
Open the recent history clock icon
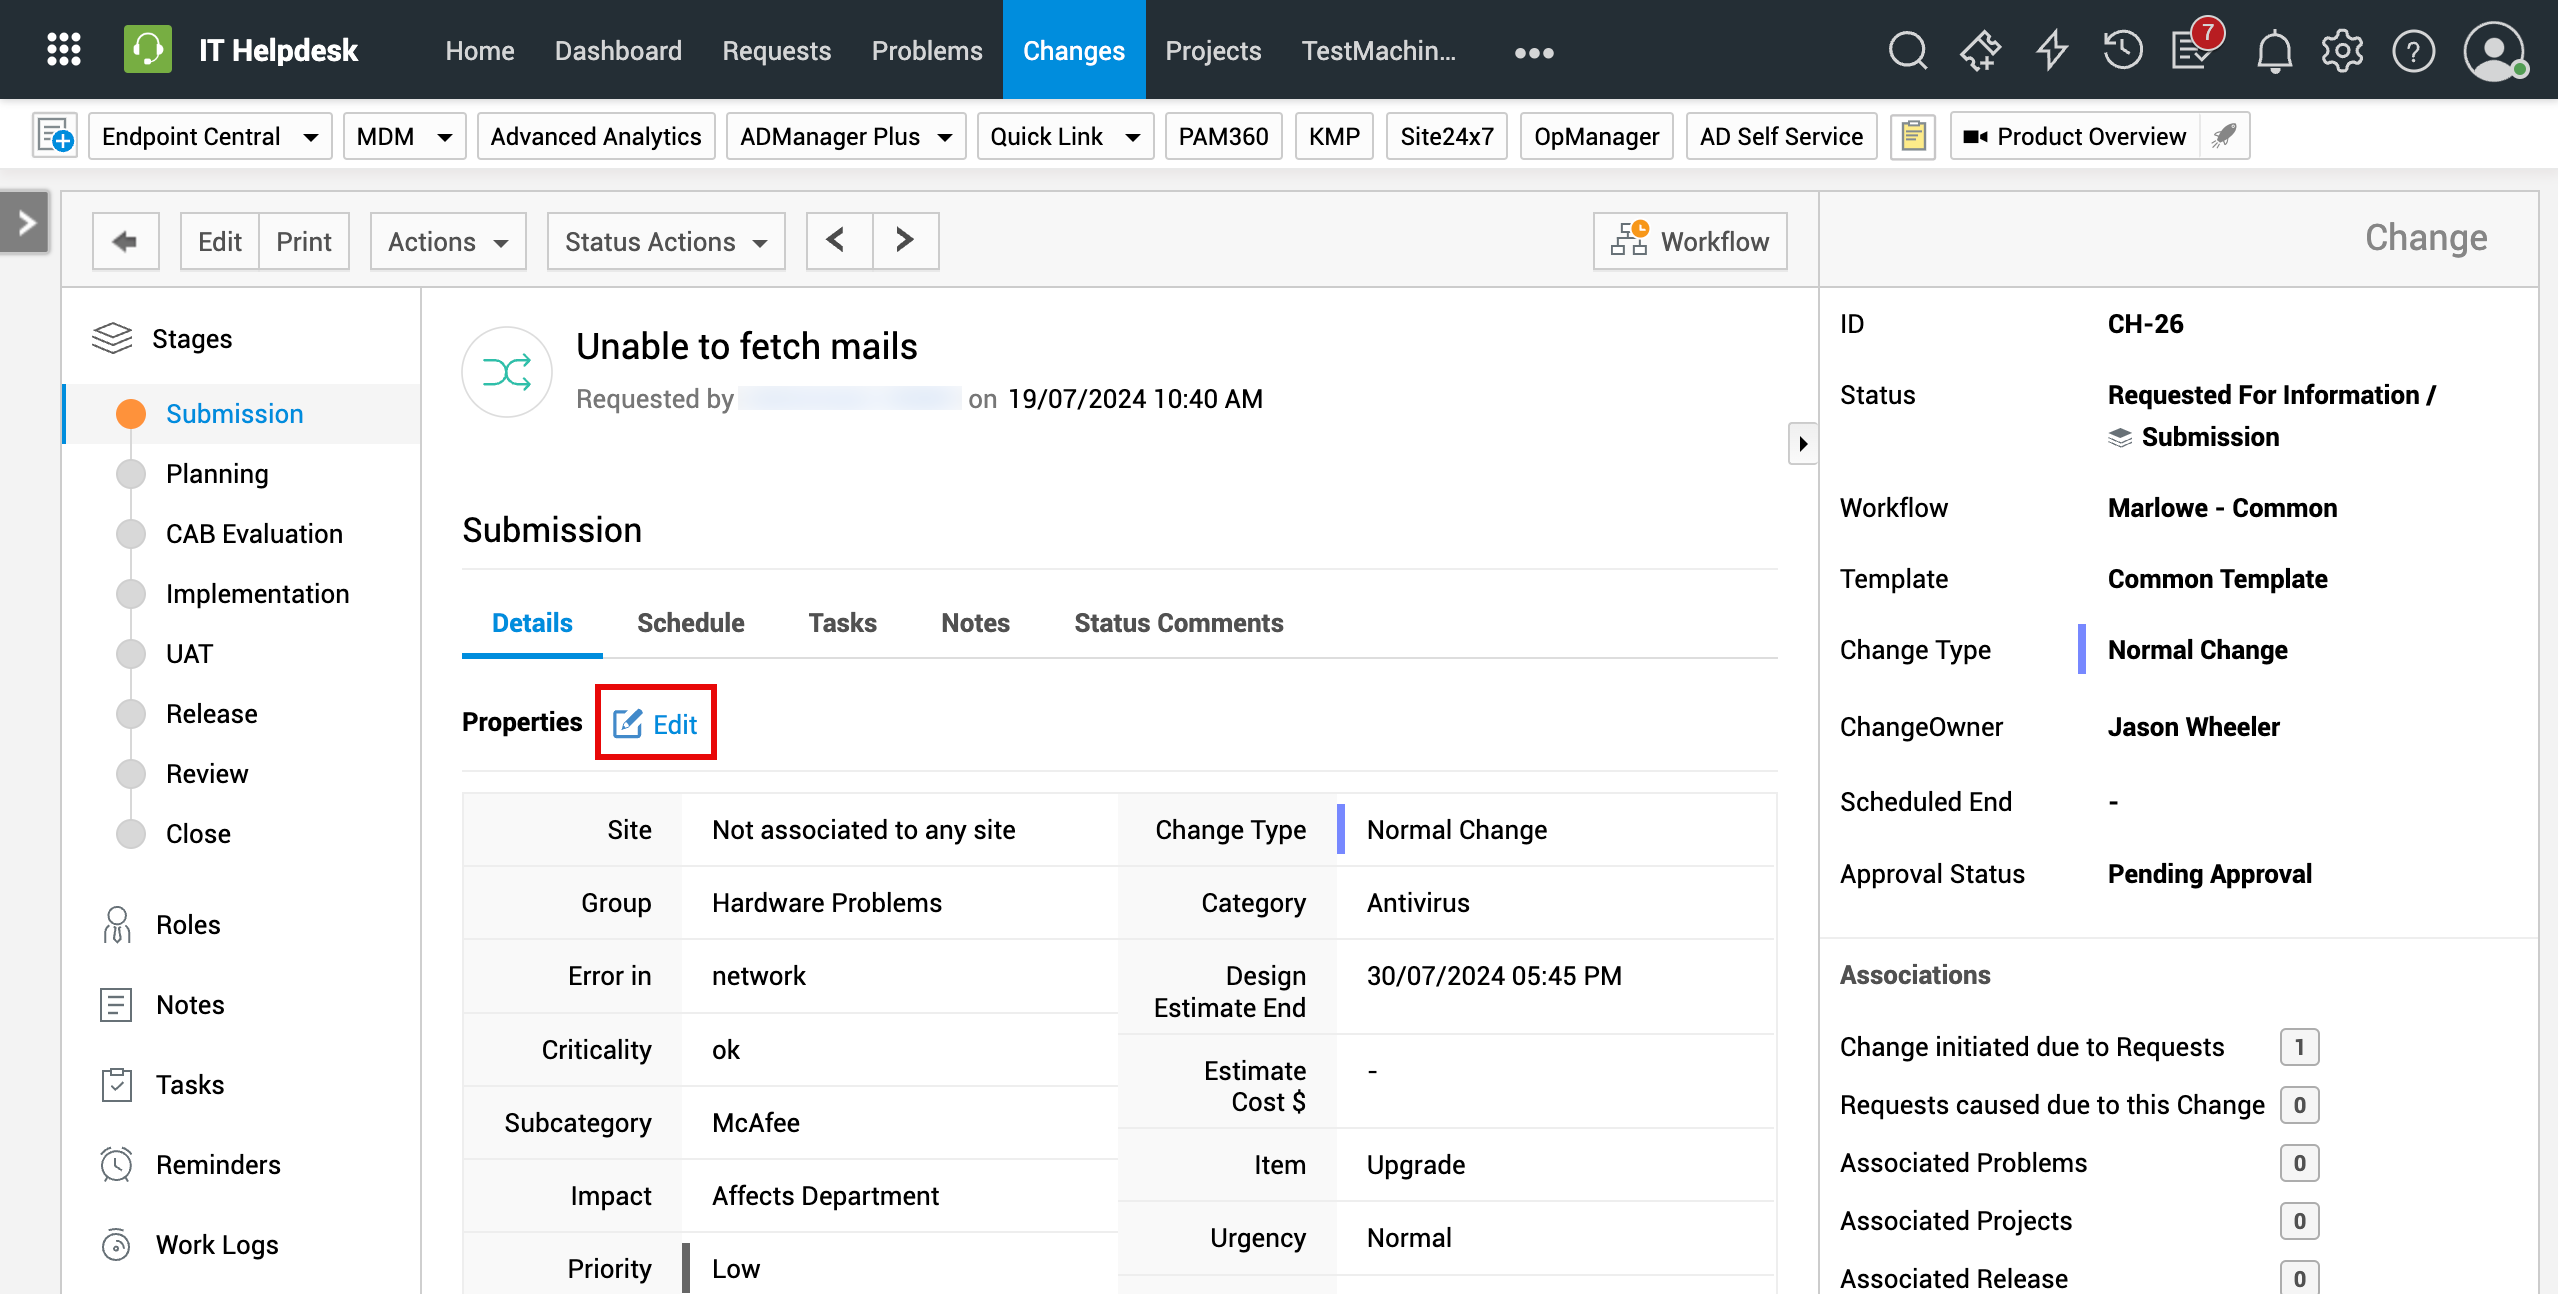(x=2122, y=50)
